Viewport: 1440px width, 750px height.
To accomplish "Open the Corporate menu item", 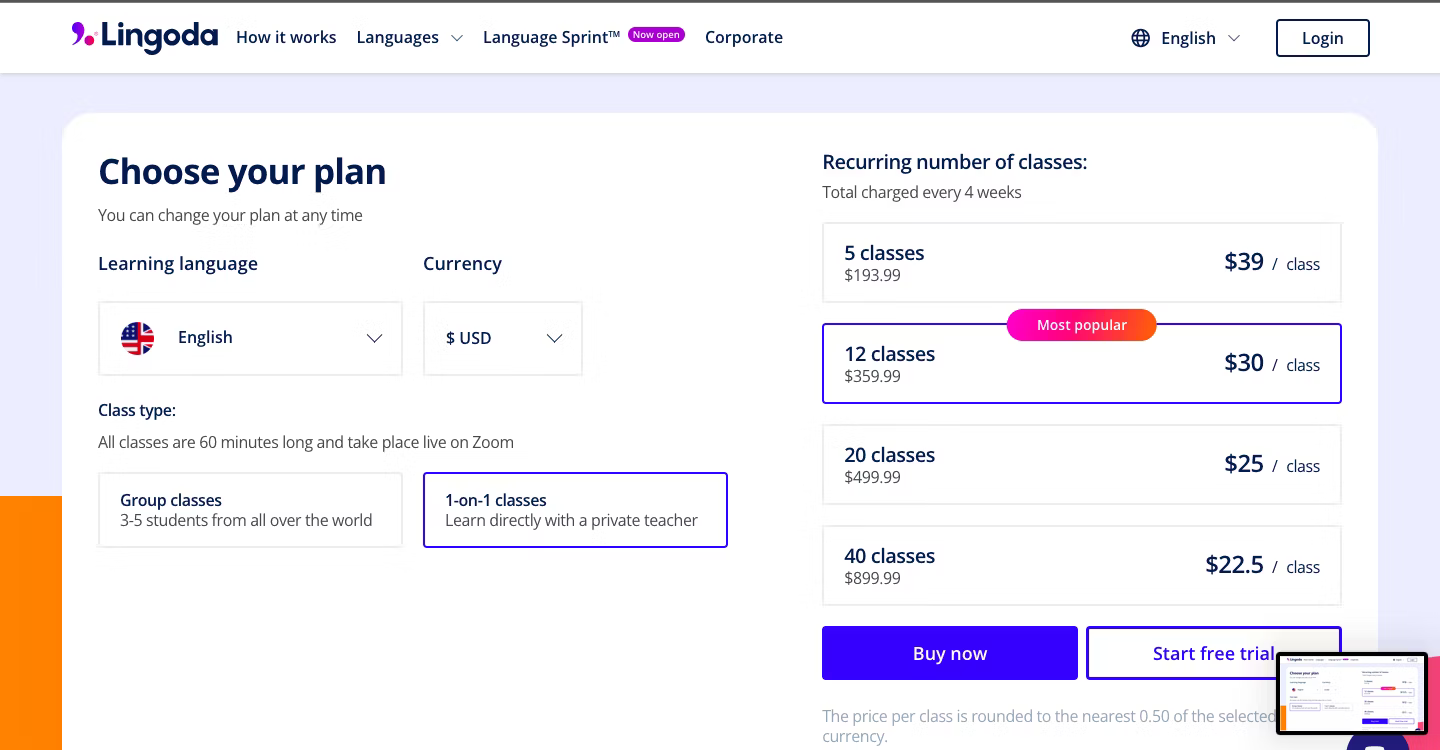I will point(743,37).
